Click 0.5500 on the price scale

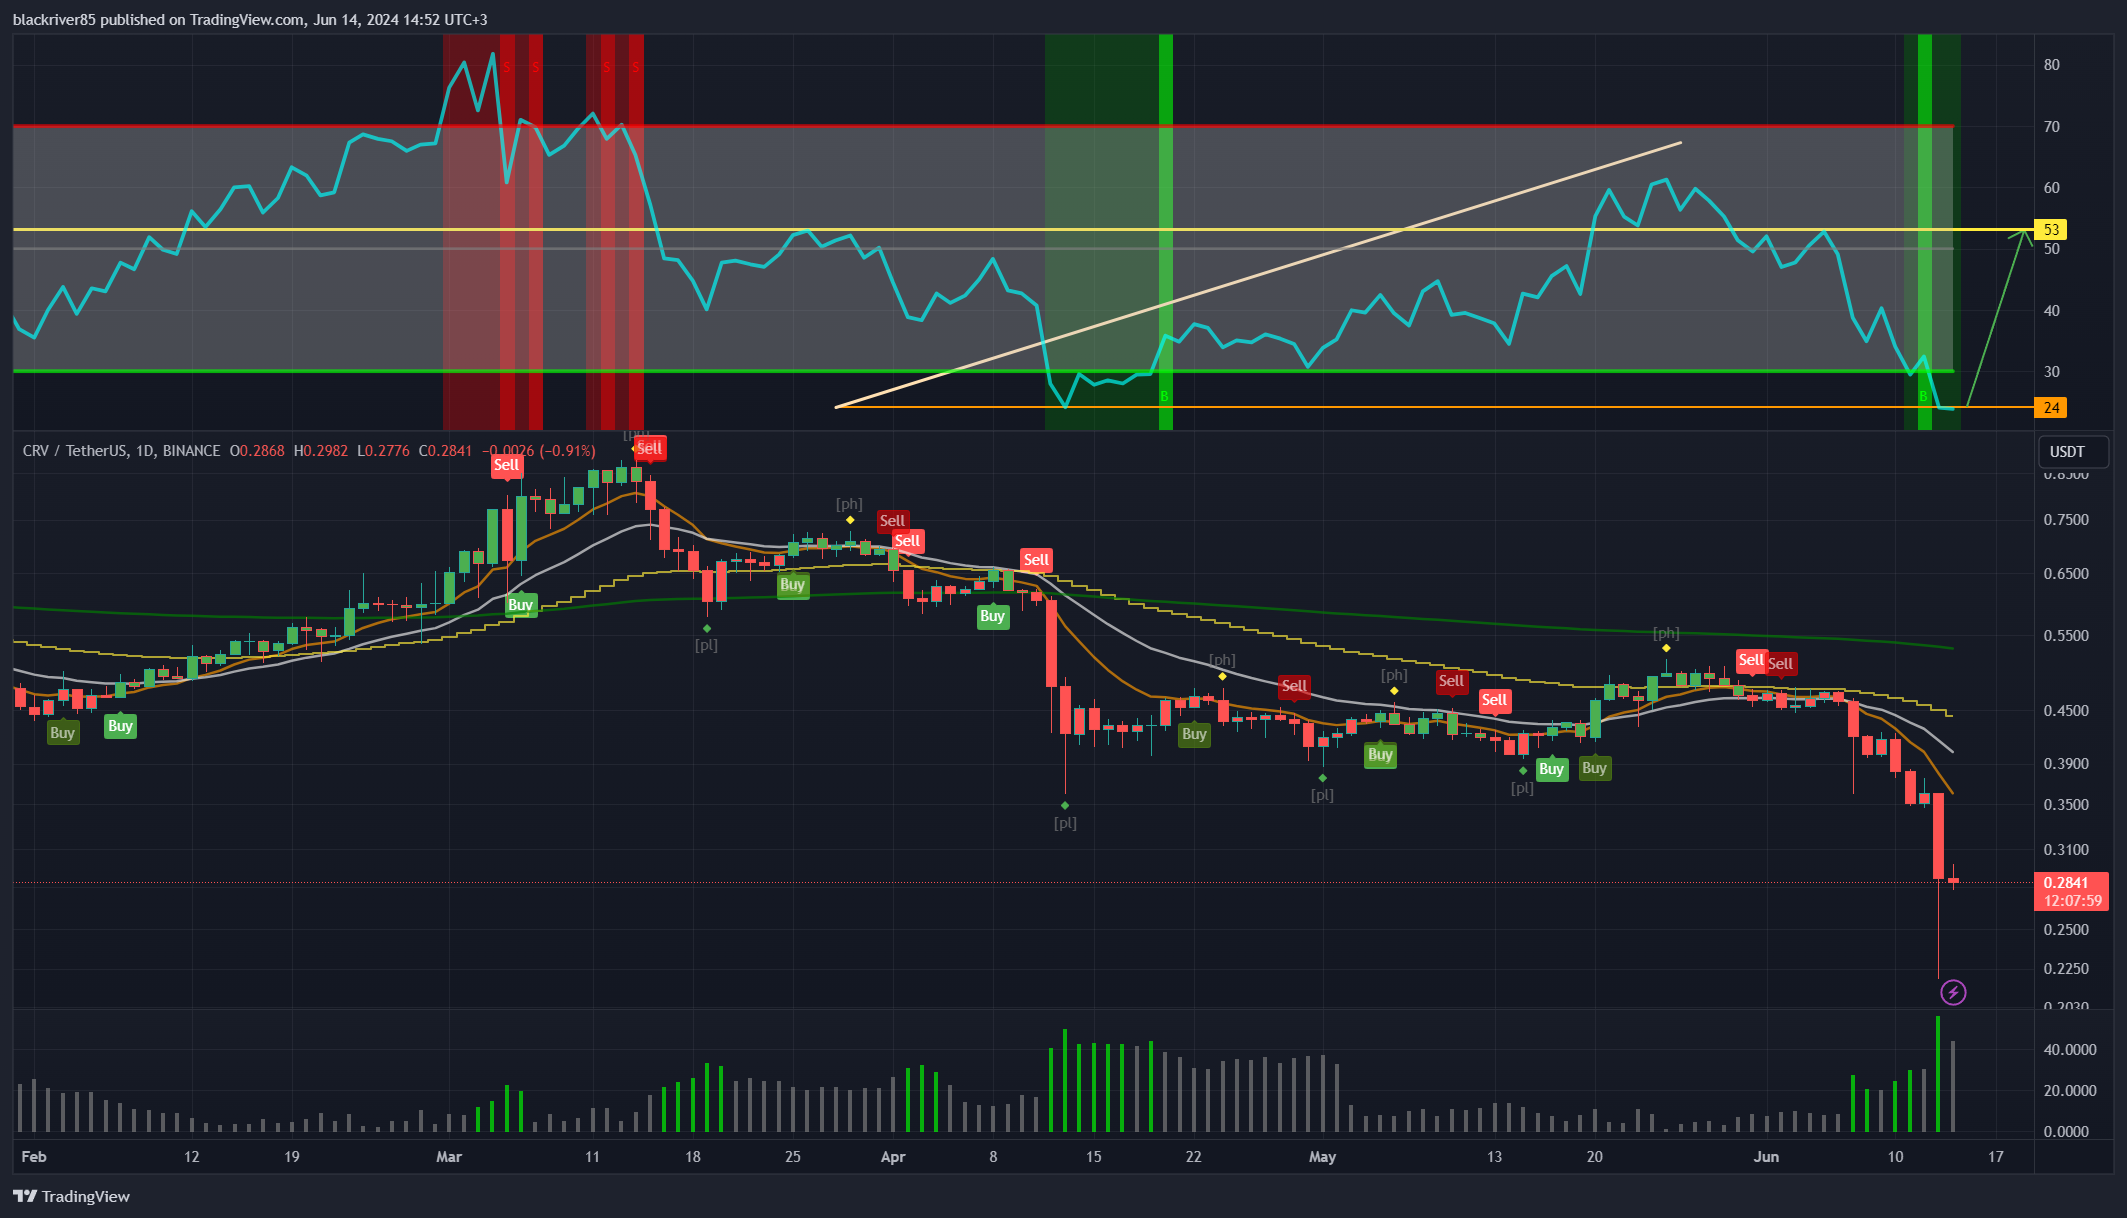point(2066,636)
